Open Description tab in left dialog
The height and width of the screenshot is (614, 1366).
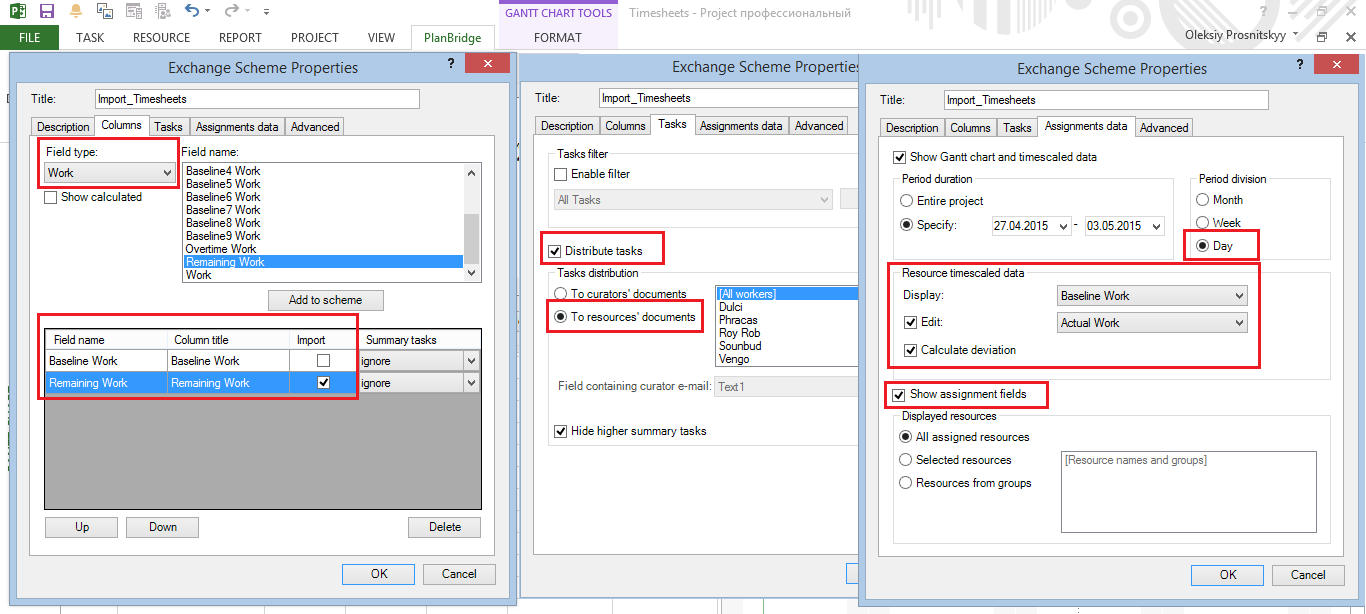[63, 127]
